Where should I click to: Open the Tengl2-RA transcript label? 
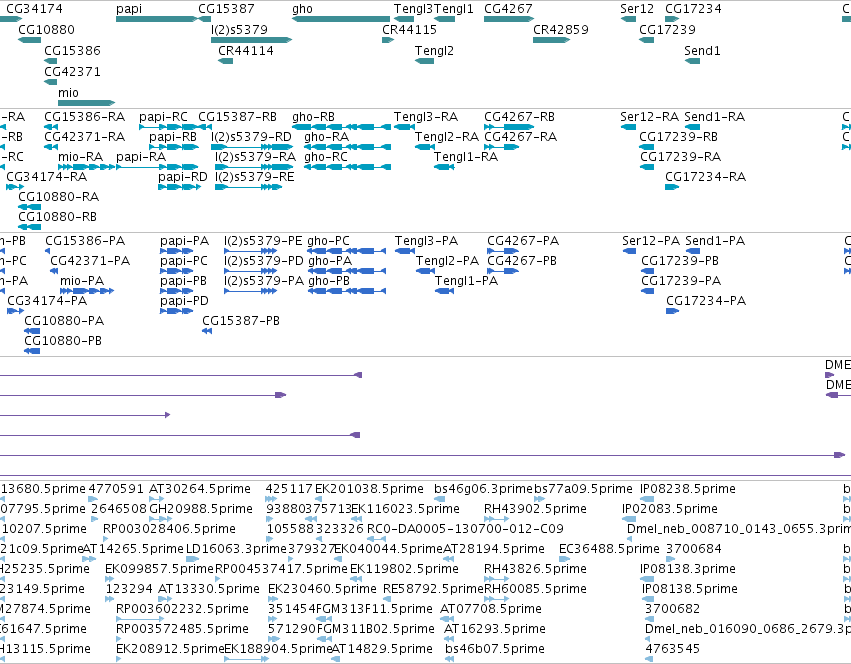pos(447,136)
